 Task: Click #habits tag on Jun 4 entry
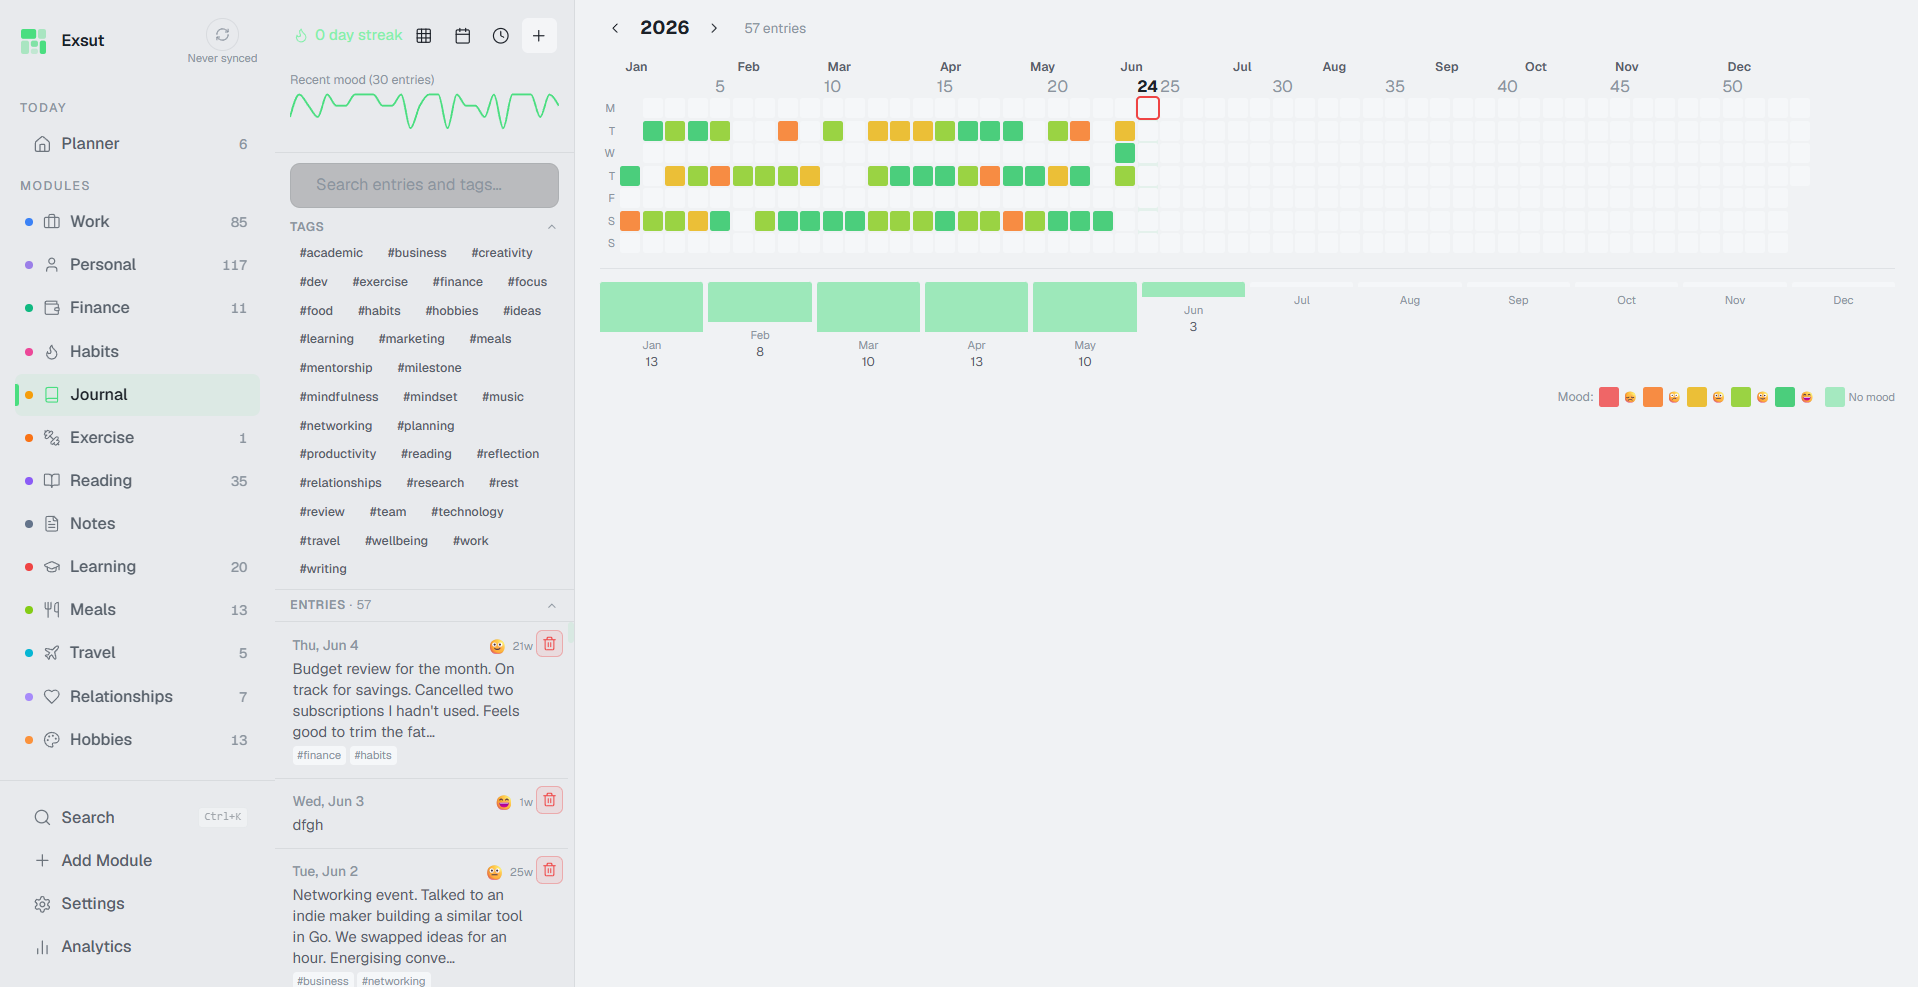pyautogui.click(x=373, y=756)
